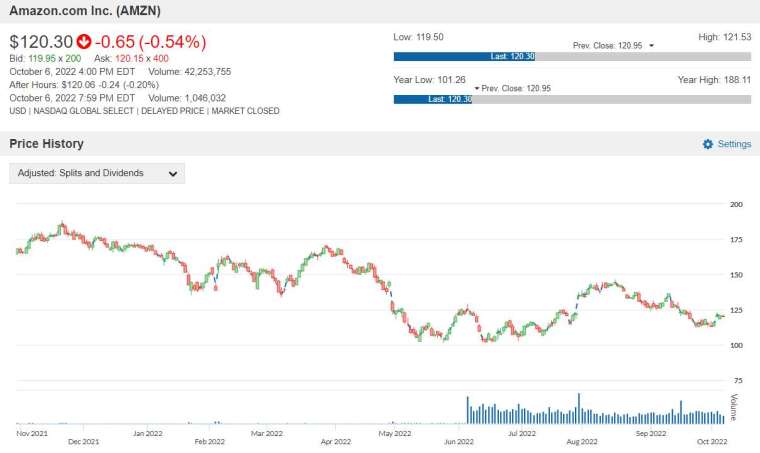Click the Volume: 42,253,755 text
The height and width of the screenshot is (453, 760).
click(x=190, y=72)
